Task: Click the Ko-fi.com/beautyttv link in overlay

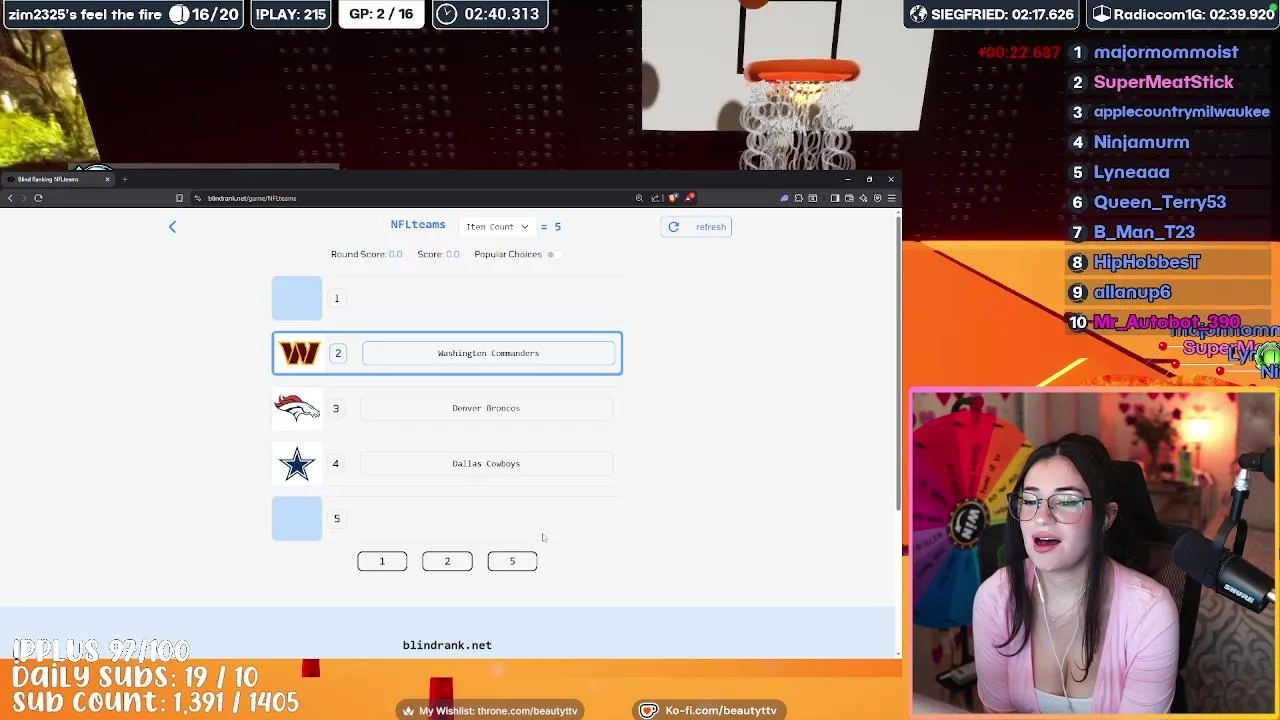Action: (709, 711)
